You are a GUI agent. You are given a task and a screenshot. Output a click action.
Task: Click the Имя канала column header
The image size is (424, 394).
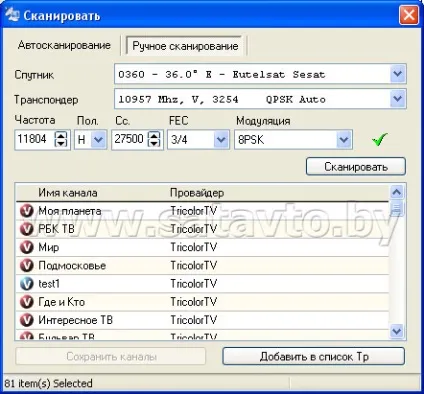click(68, 193)
